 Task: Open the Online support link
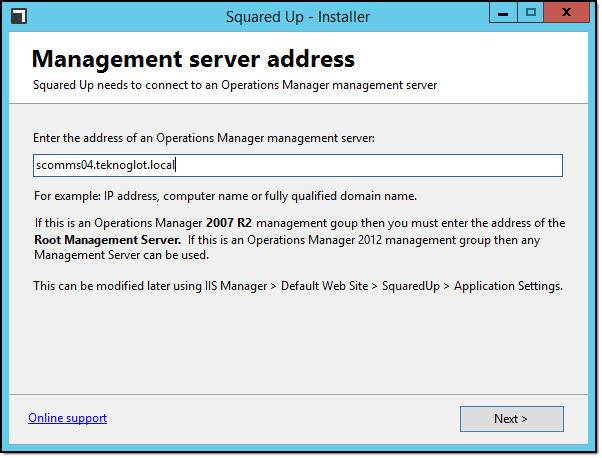(68, 418)
